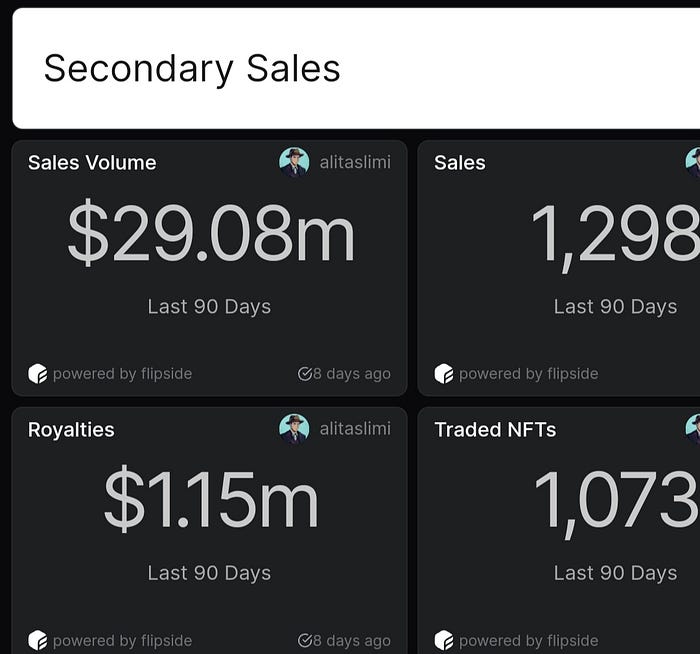Screen dimensions: 700x654
Task: Click the avatar on the Sales card
Action: coord(693,162)
